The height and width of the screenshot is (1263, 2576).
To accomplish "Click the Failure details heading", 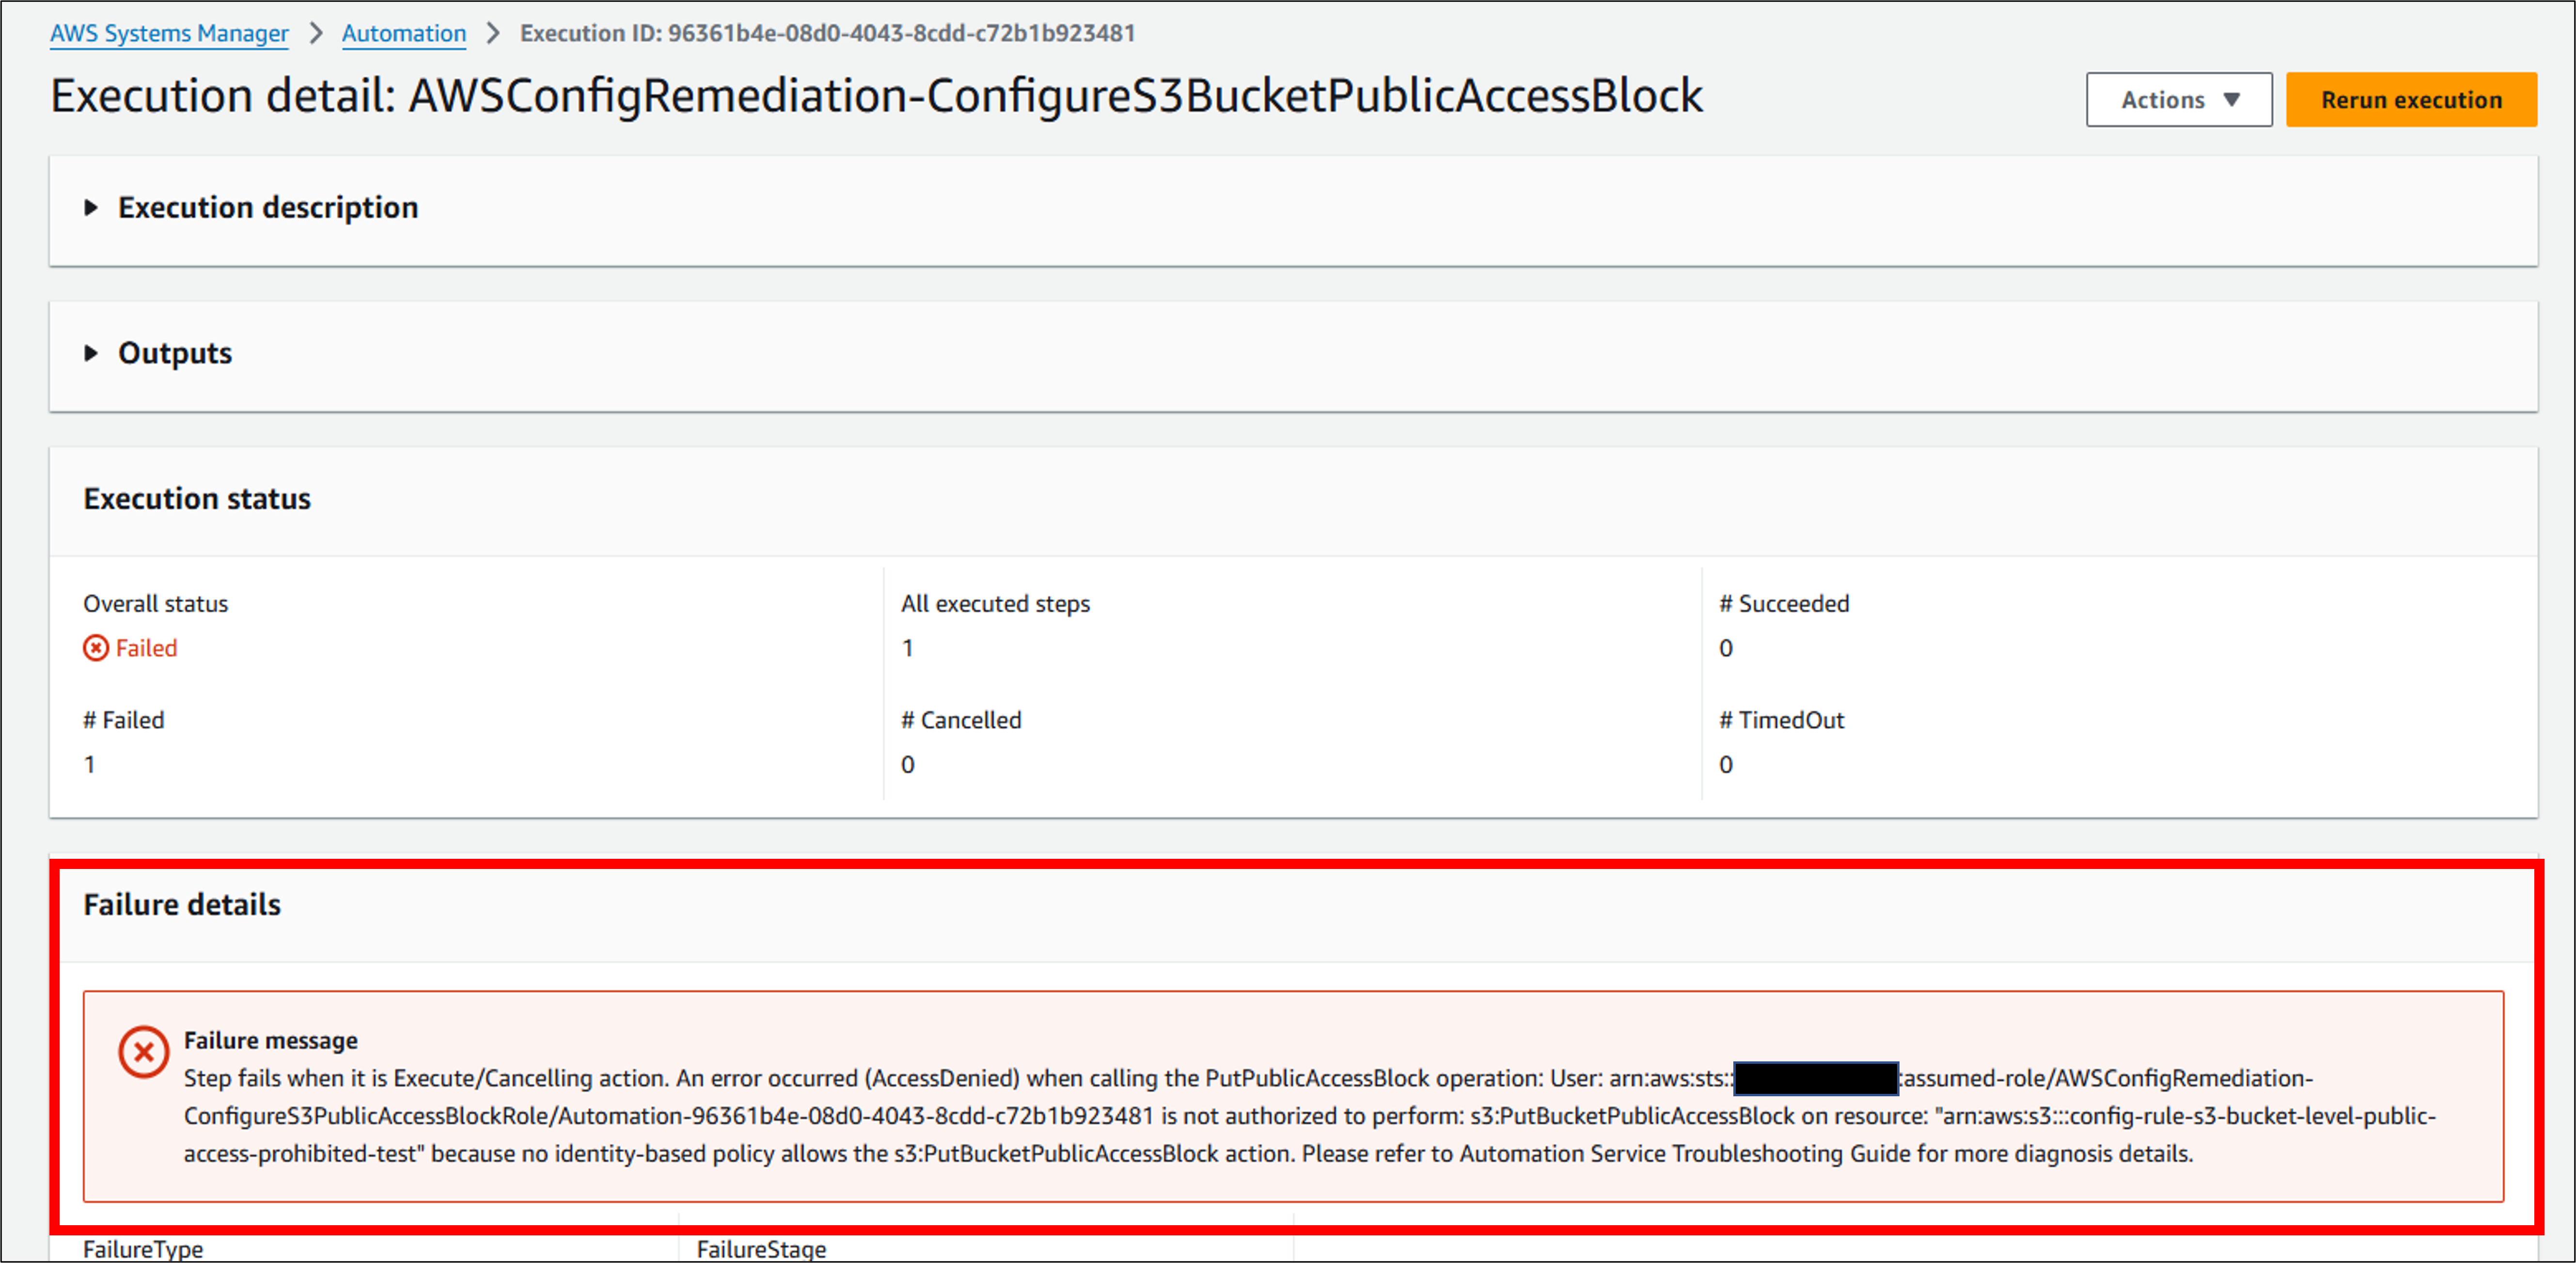I will pyautogui.click(x=182, y=904).
